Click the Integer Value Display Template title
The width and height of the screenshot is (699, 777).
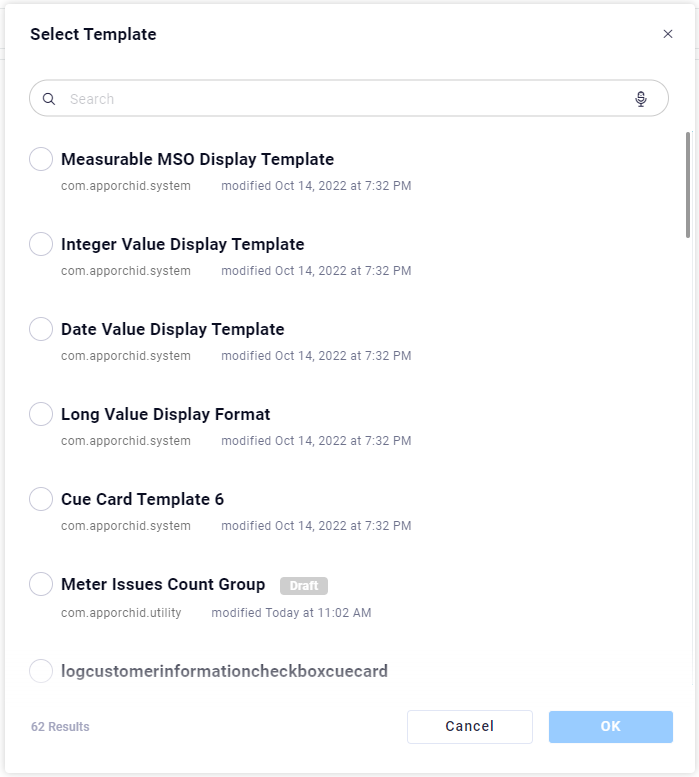coord(182,244)
